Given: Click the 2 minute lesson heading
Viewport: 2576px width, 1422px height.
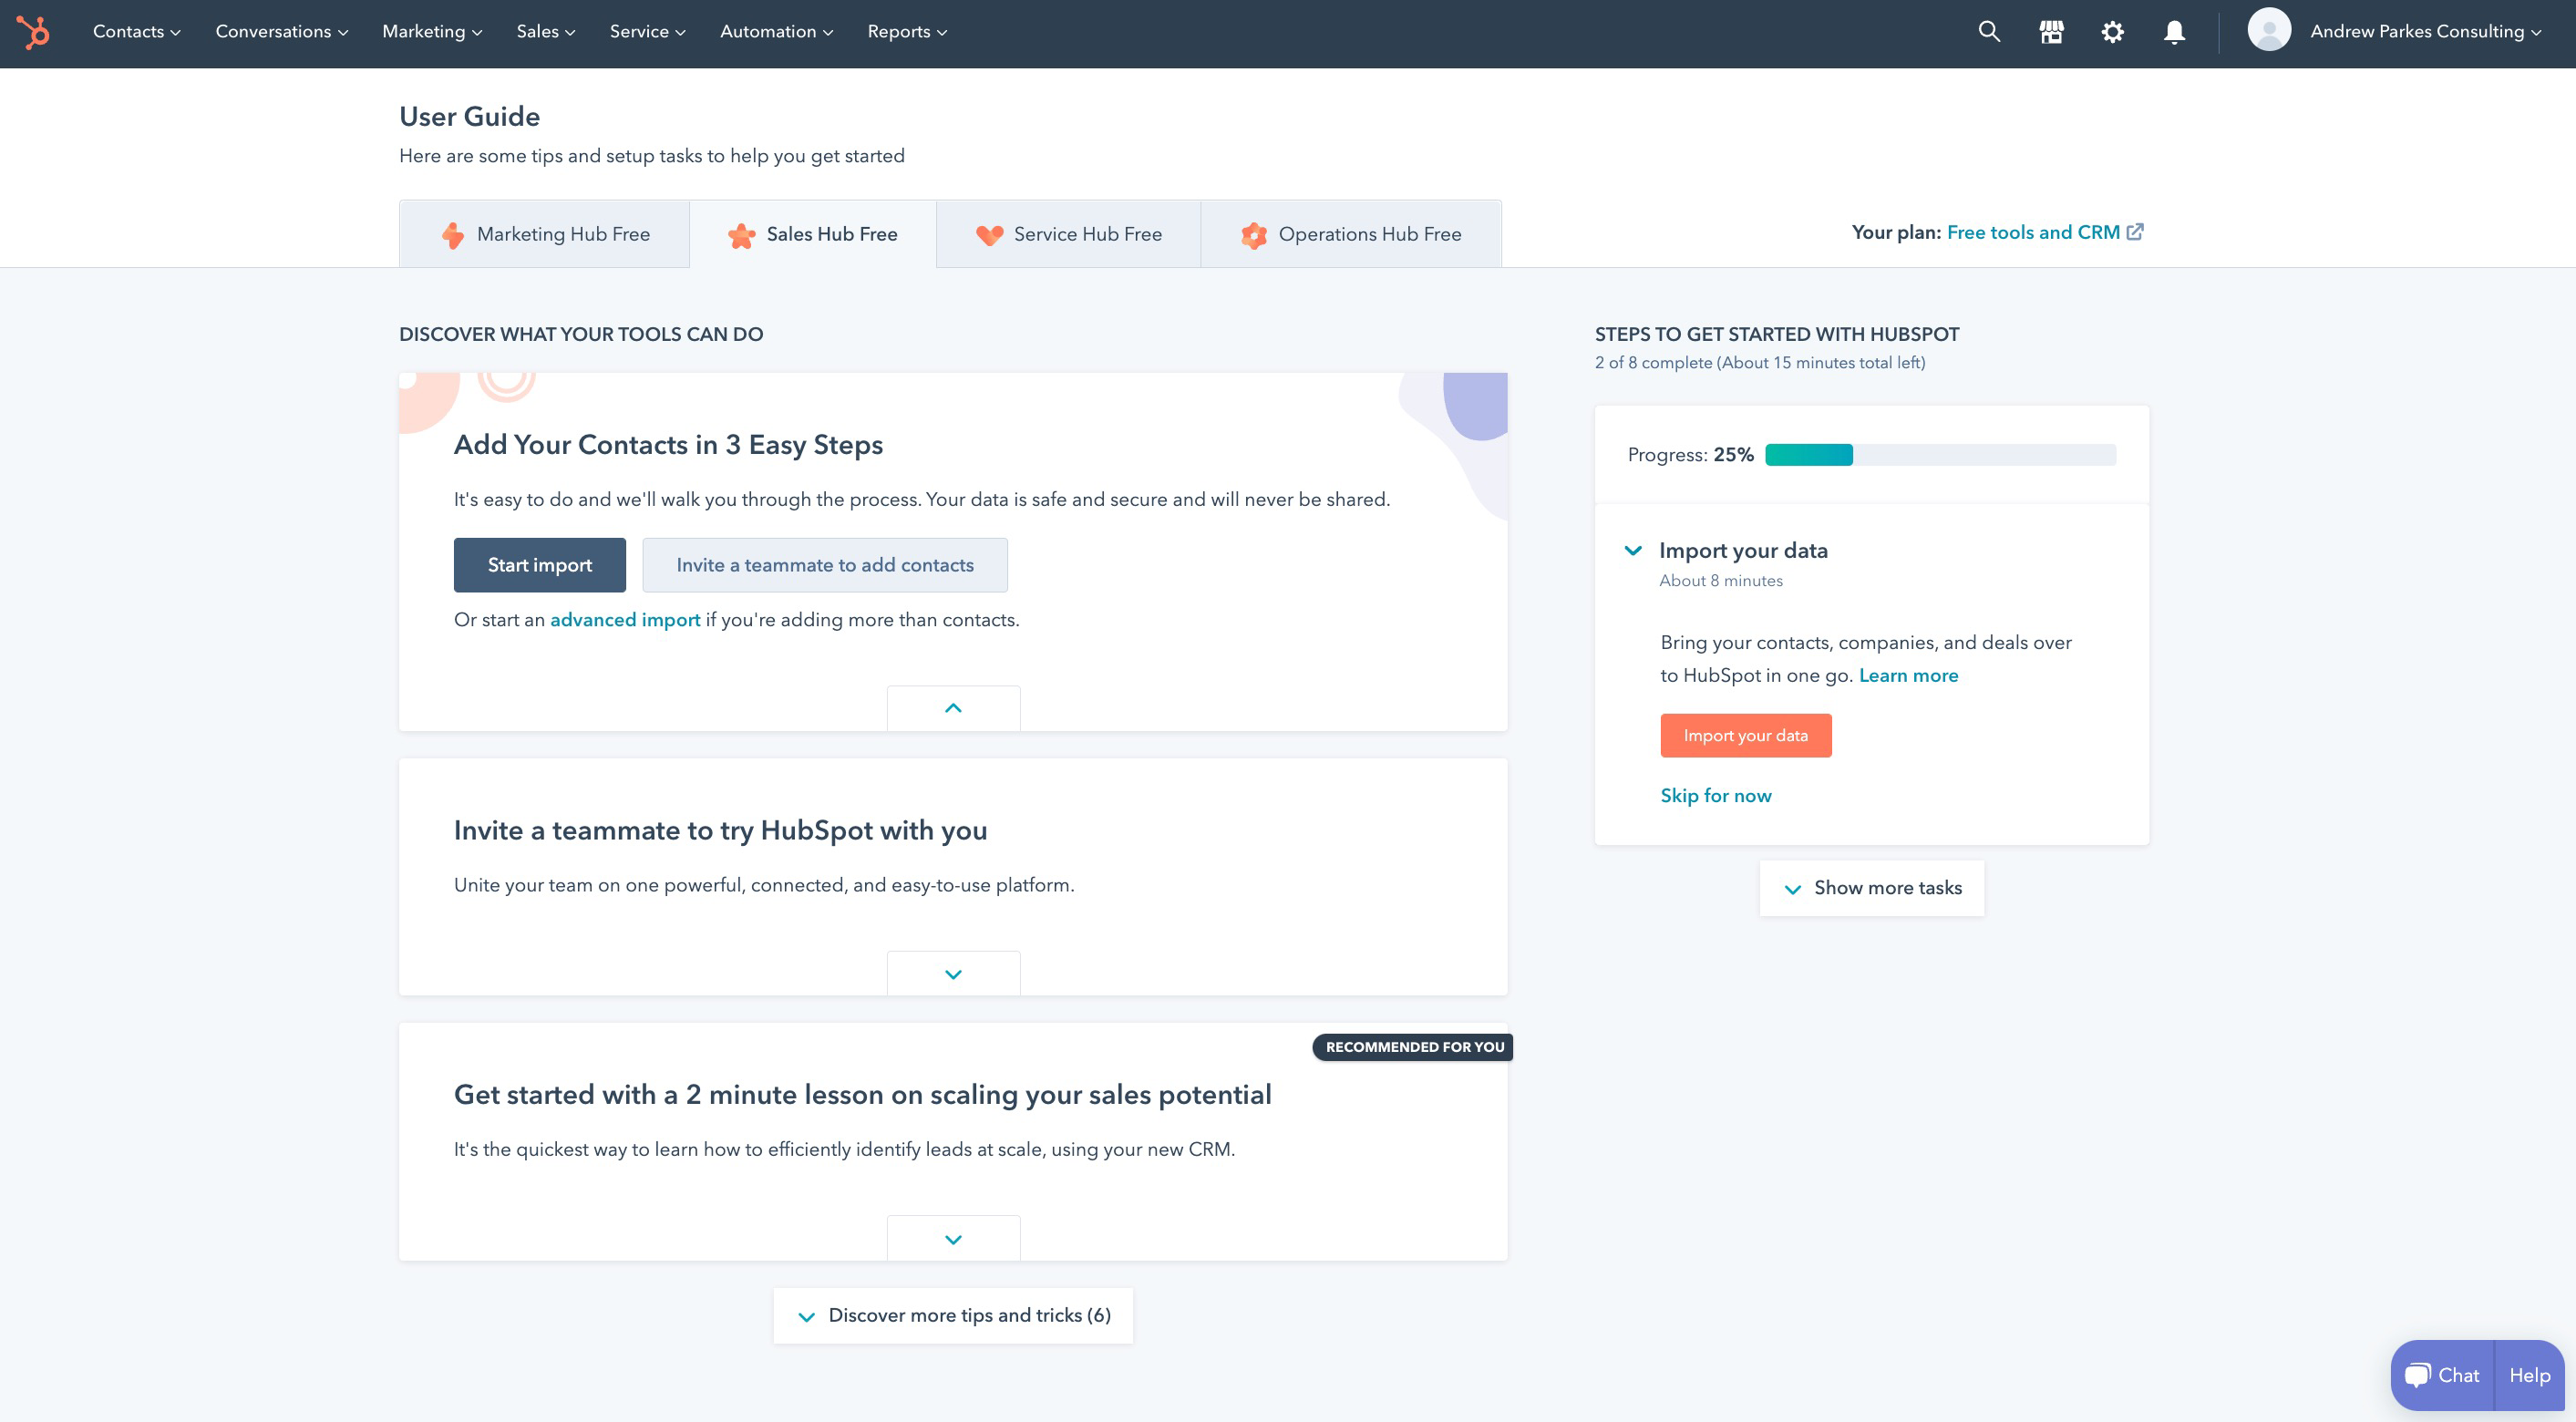Looking at the screenshot, I should click(862, 1095).
